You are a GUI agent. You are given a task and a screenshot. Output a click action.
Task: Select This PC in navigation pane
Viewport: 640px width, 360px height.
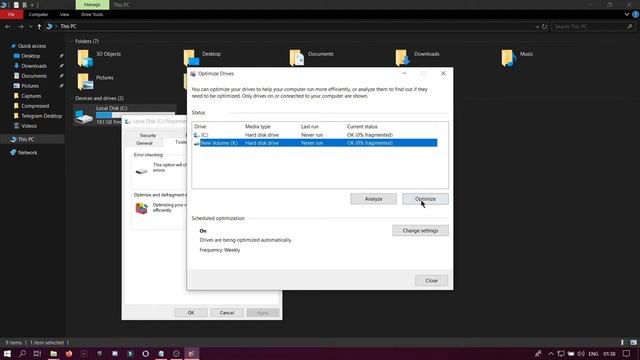point(26,139)
